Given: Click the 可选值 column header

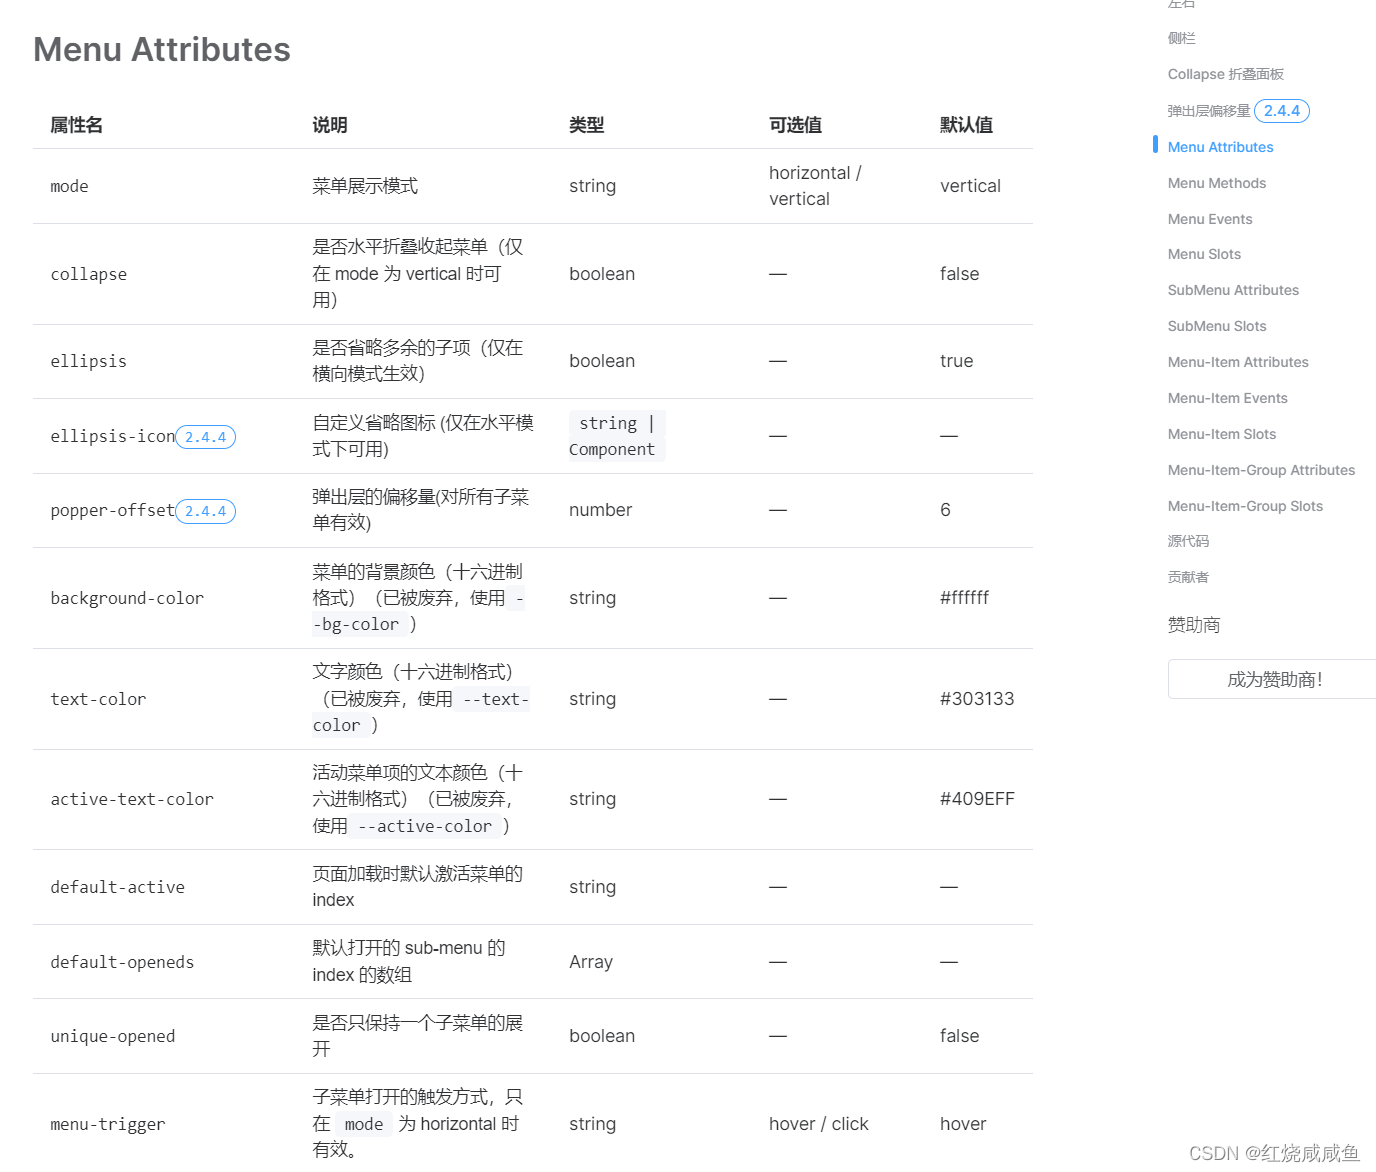Looking at the screenshot, I should coord(796,125).
